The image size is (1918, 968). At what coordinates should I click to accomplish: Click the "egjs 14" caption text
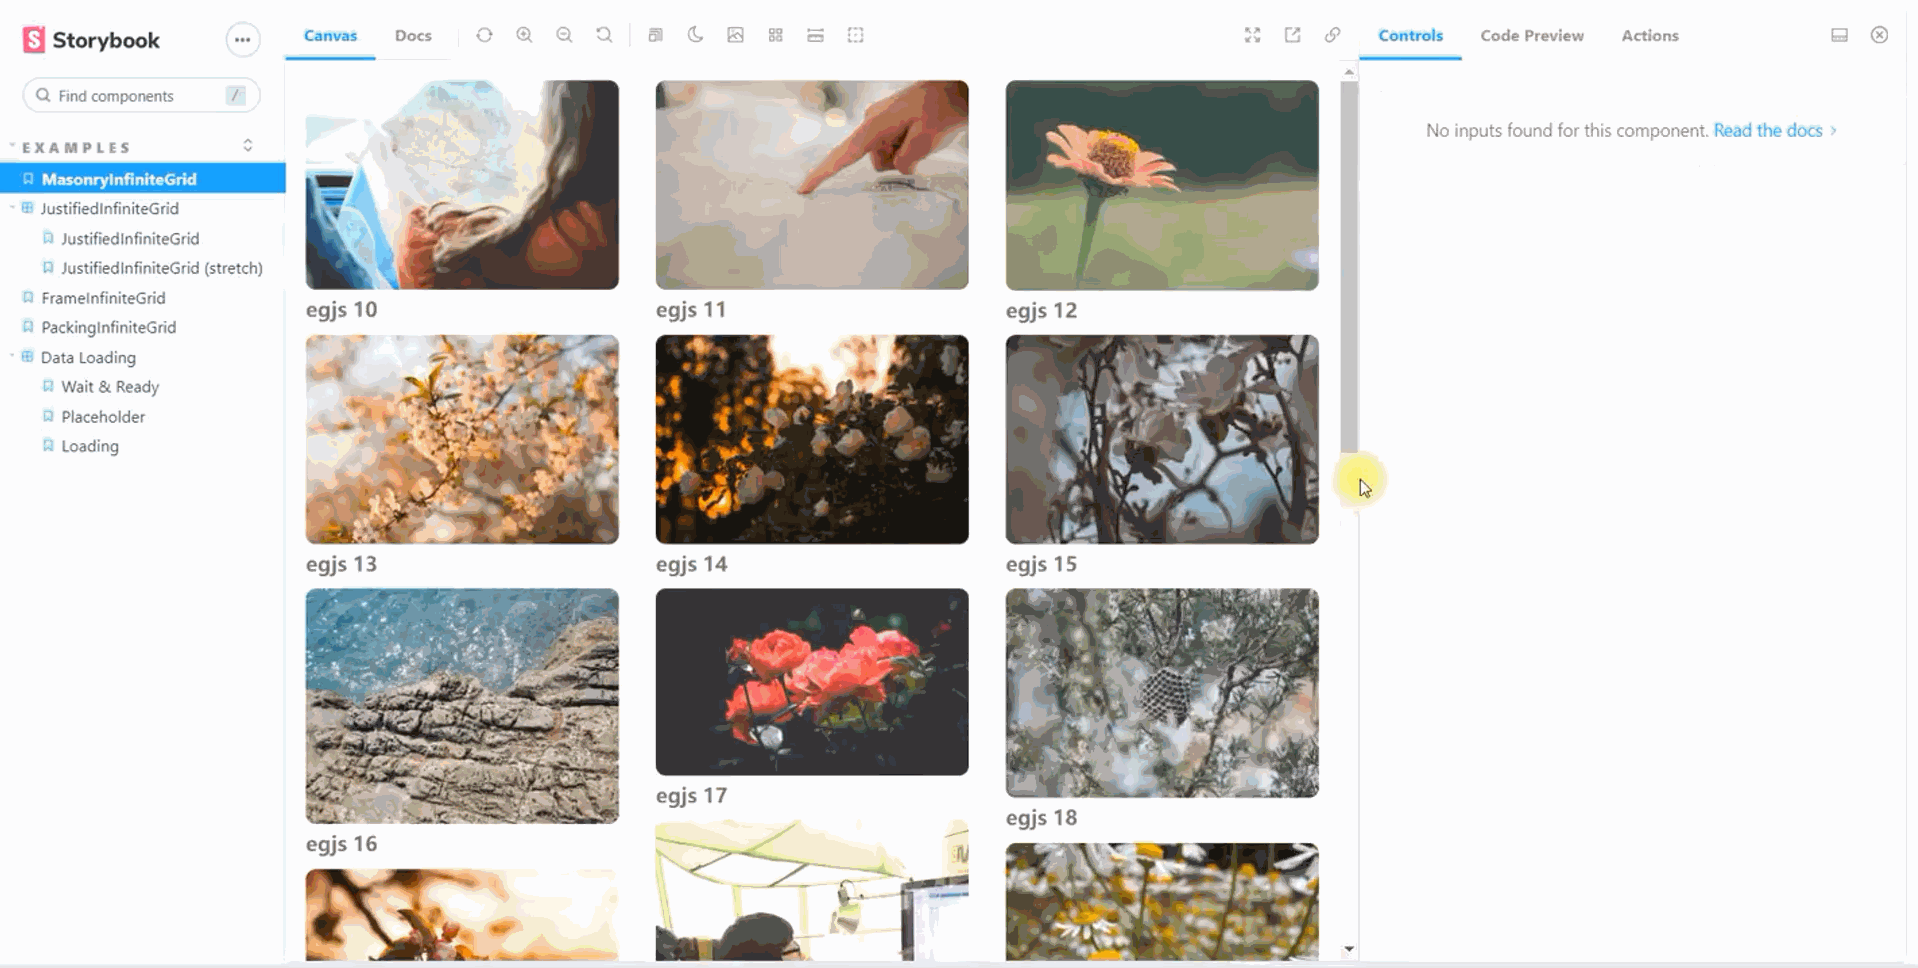(x=692, y=564)
